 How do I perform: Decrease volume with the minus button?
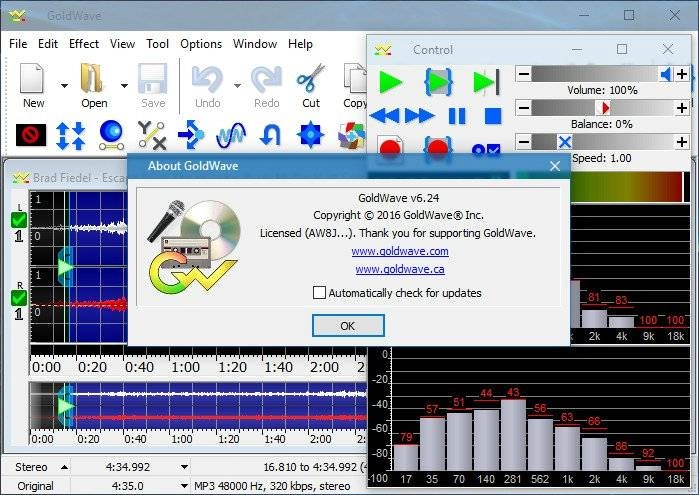tap(524, 74)
